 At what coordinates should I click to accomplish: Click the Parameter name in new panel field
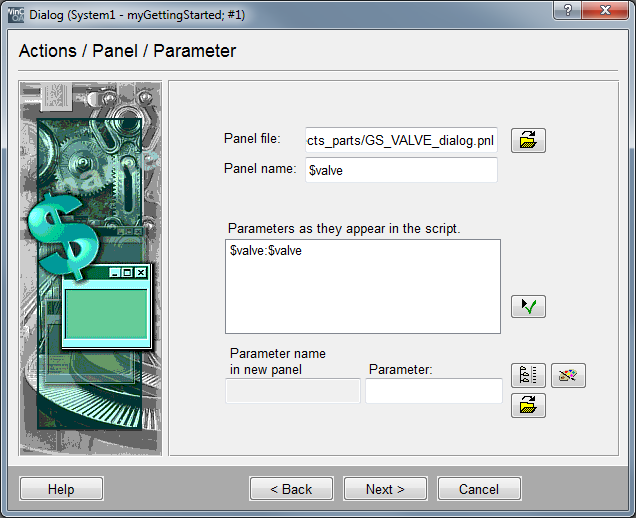293,391
